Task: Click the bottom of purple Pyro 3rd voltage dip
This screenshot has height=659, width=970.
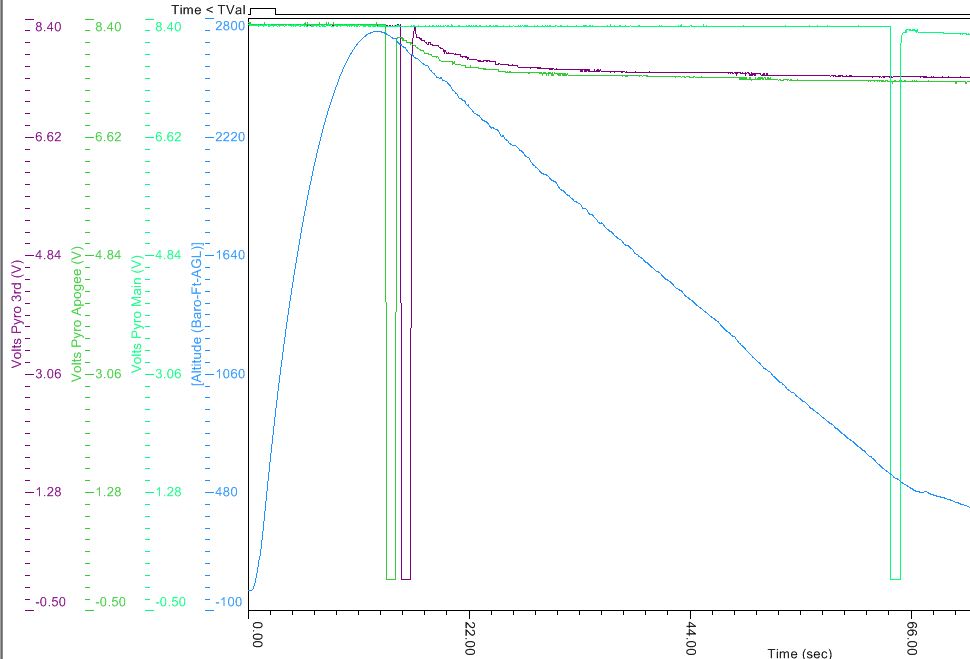Action: 405,578
